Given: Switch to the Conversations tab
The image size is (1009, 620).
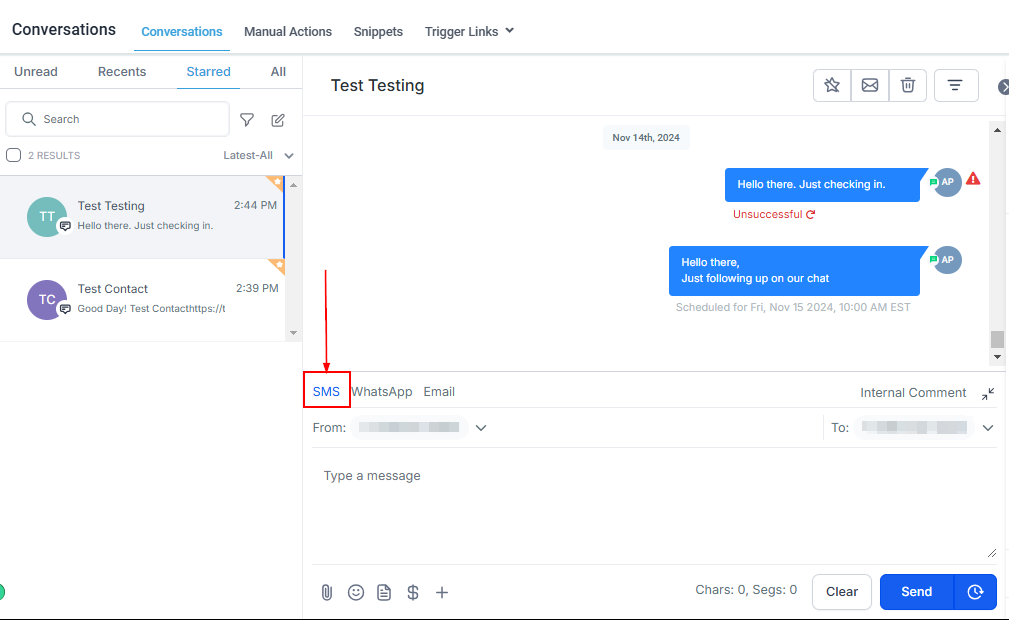Looking at the screenshot, I should (x=181, y=32).
